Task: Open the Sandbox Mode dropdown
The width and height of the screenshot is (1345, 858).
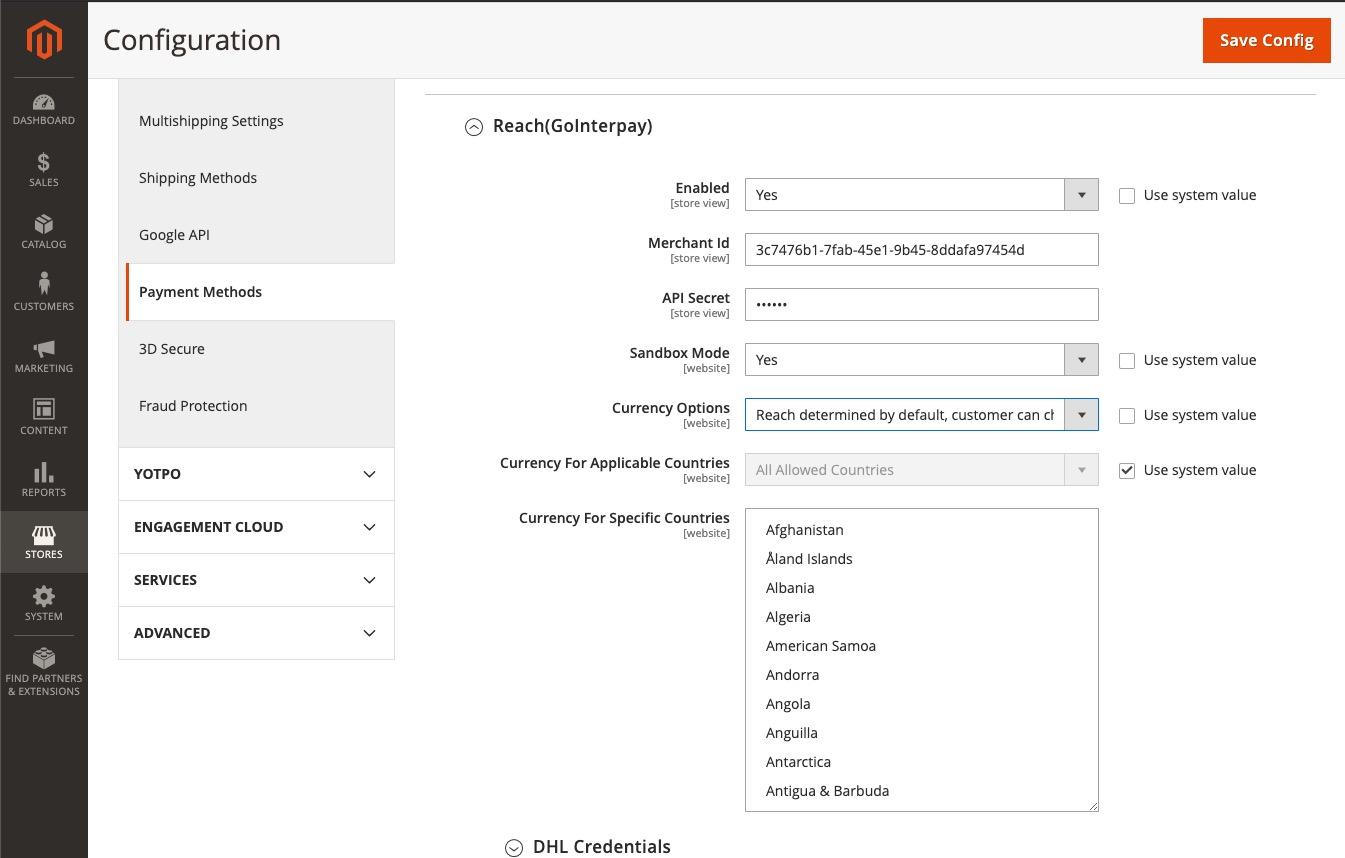Action: pos(921,360)
